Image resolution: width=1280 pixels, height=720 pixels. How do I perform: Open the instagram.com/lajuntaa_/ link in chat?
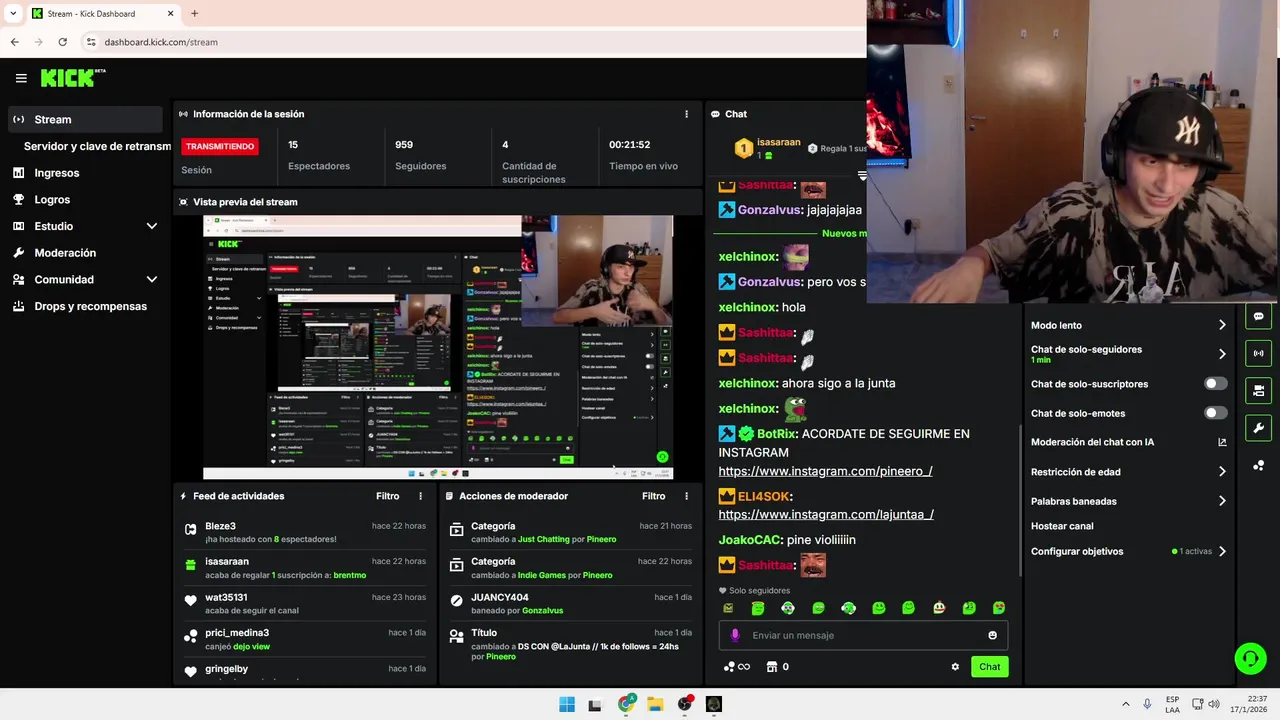[826, 515]
